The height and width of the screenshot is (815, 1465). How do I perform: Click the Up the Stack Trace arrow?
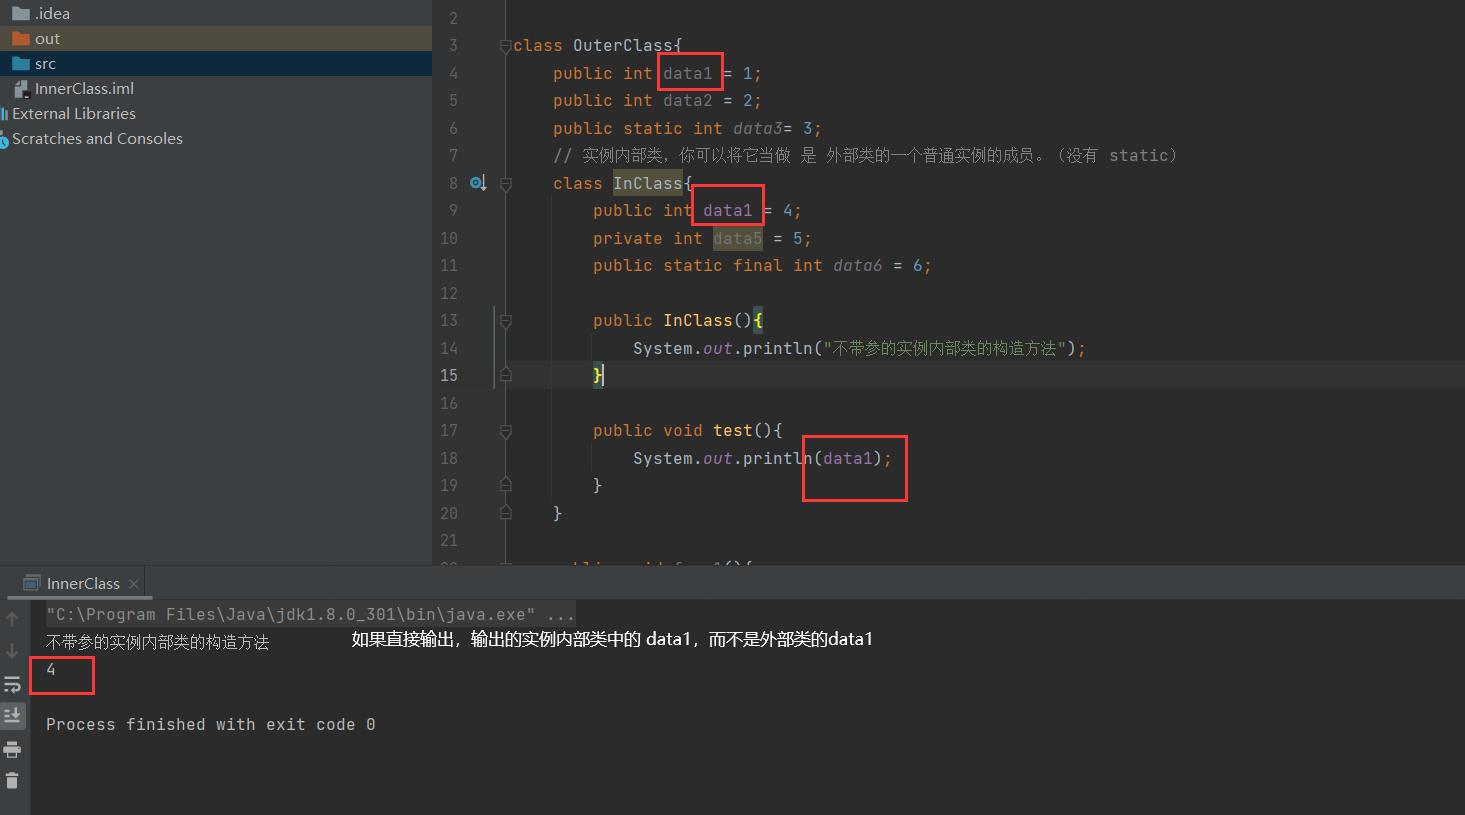pyautogui.click(x=12, y=619)
